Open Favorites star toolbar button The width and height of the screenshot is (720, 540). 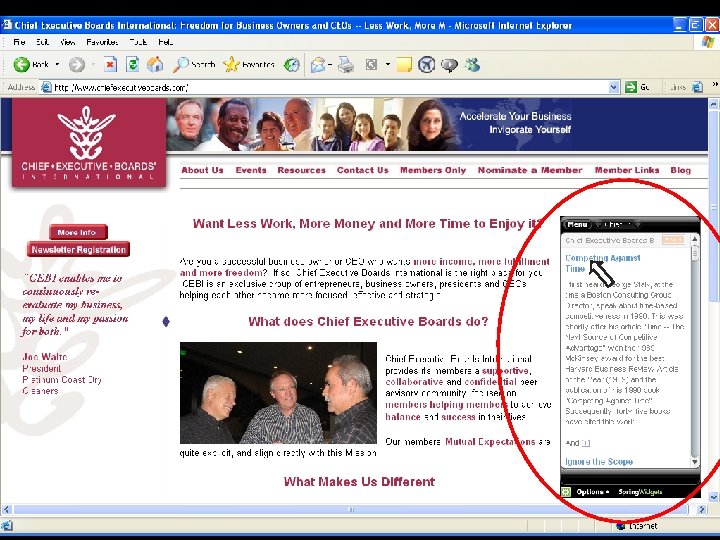248,65
